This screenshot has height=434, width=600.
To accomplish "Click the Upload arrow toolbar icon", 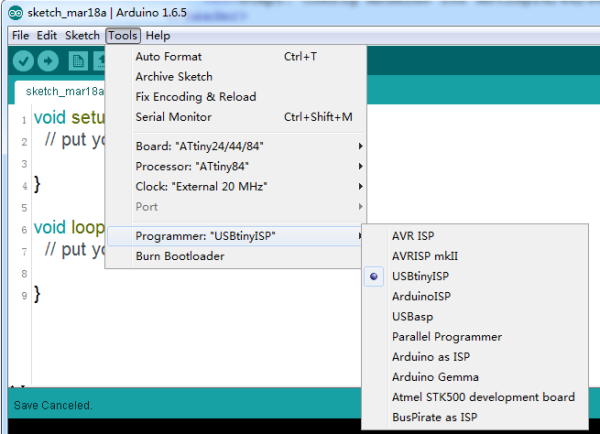I will pyautogui.click(x=48, y=61).
